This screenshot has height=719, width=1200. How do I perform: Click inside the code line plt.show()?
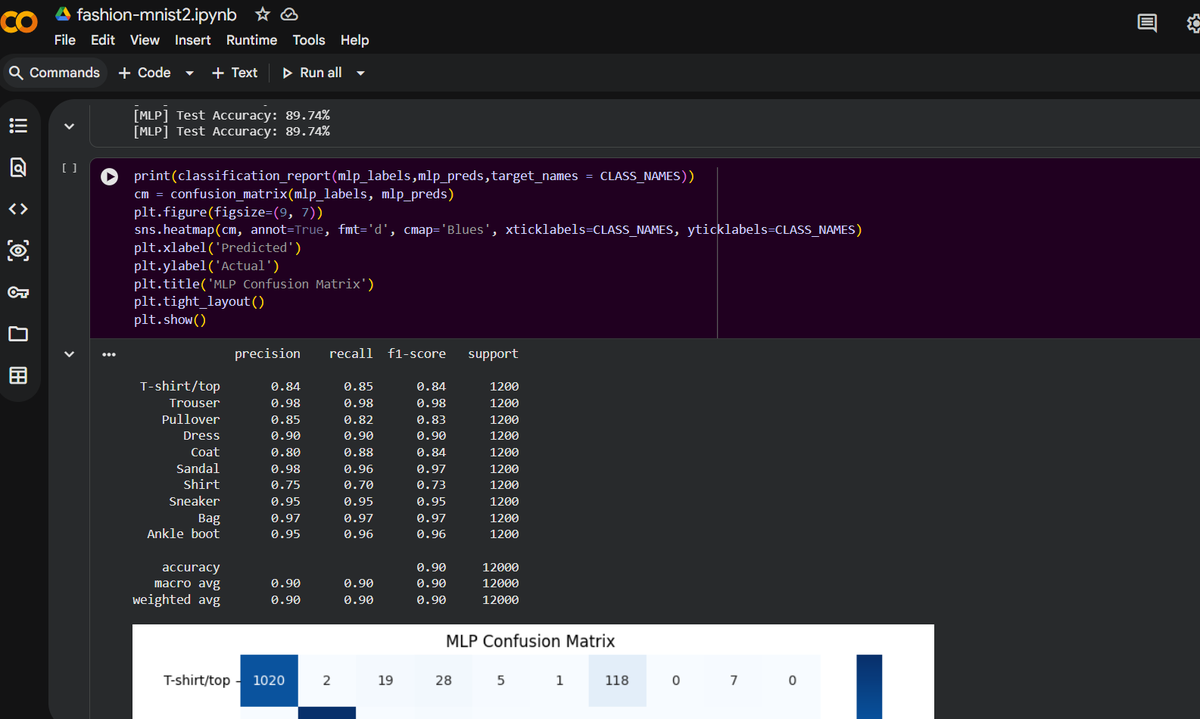coord(169,320)
